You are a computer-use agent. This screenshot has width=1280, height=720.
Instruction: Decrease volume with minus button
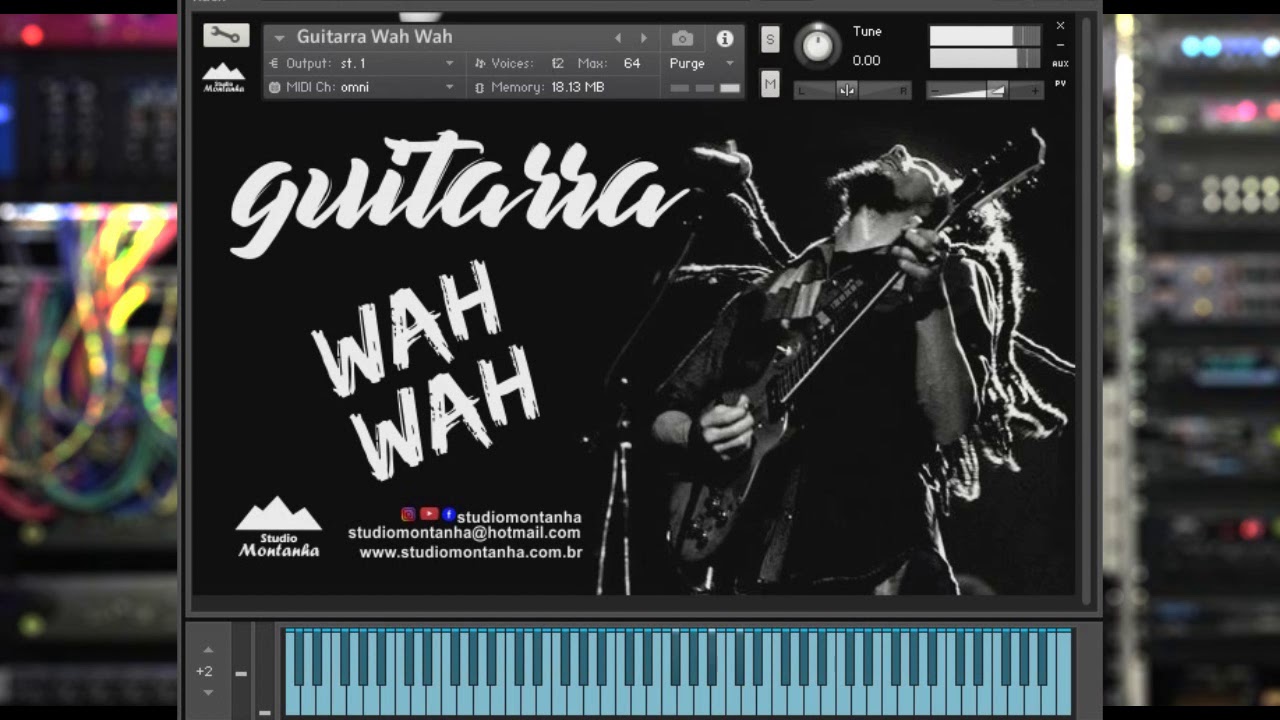click(935, 90)
